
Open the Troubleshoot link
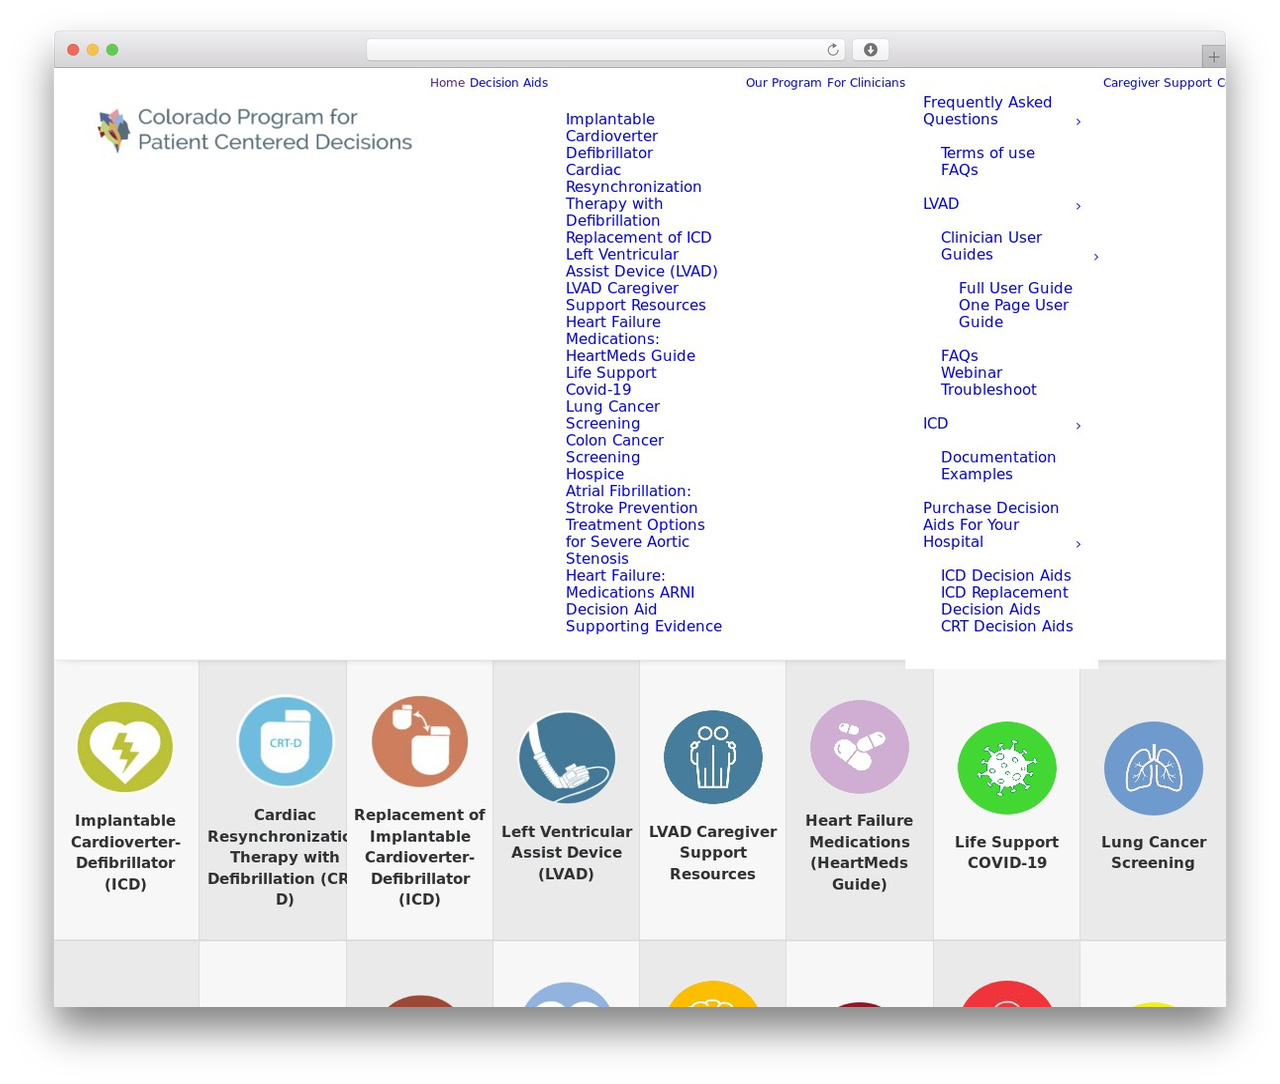989,390
